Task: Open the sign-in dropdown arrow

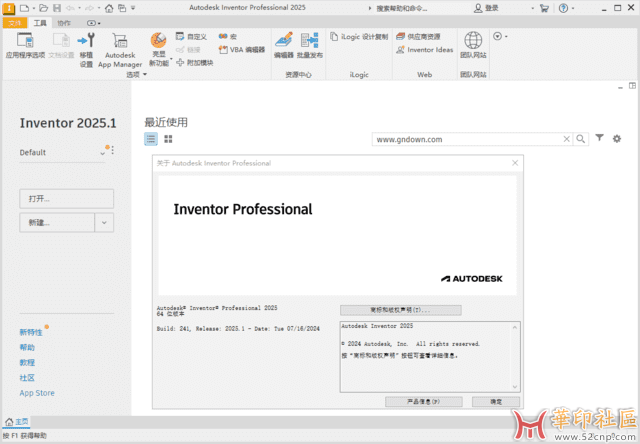Action: 533,8
